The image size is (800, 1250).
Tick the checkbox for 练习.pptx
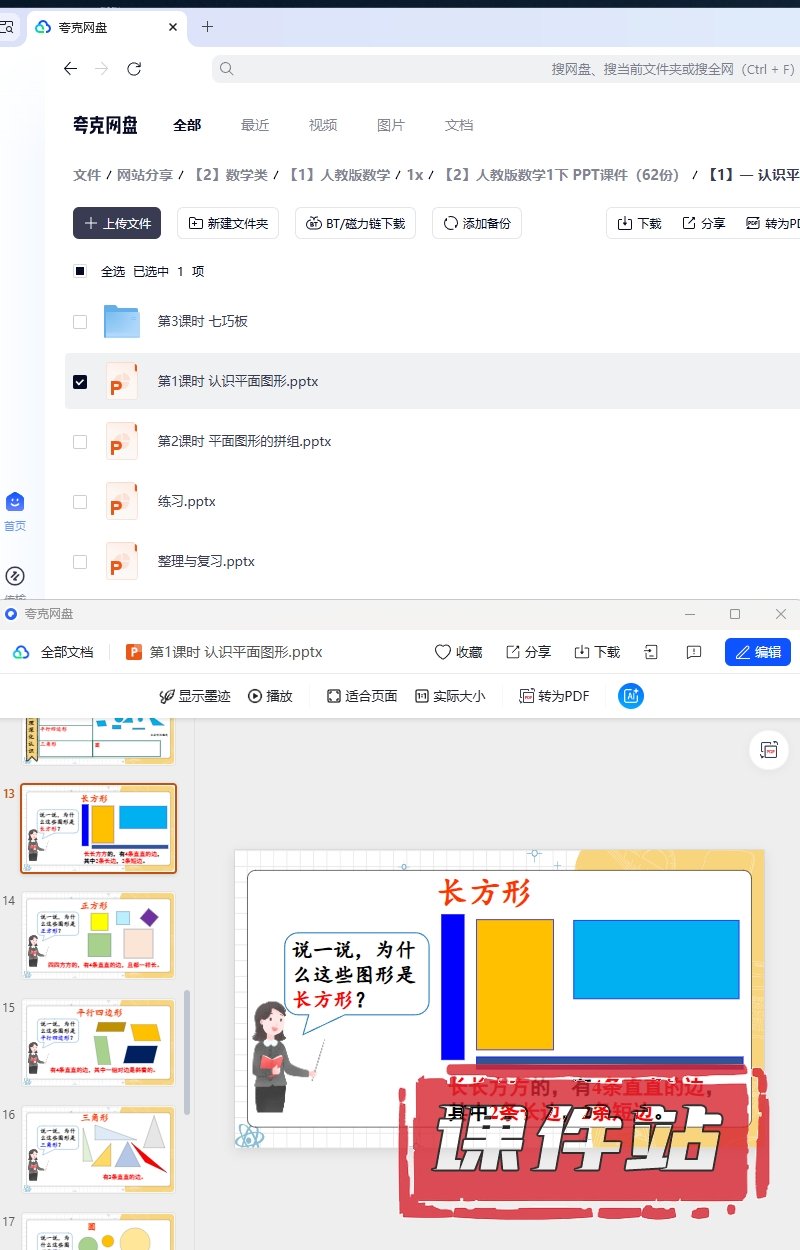80,502
